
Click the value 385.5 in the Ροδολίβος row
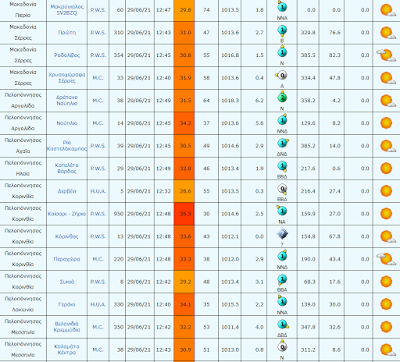tap(309, 55)
